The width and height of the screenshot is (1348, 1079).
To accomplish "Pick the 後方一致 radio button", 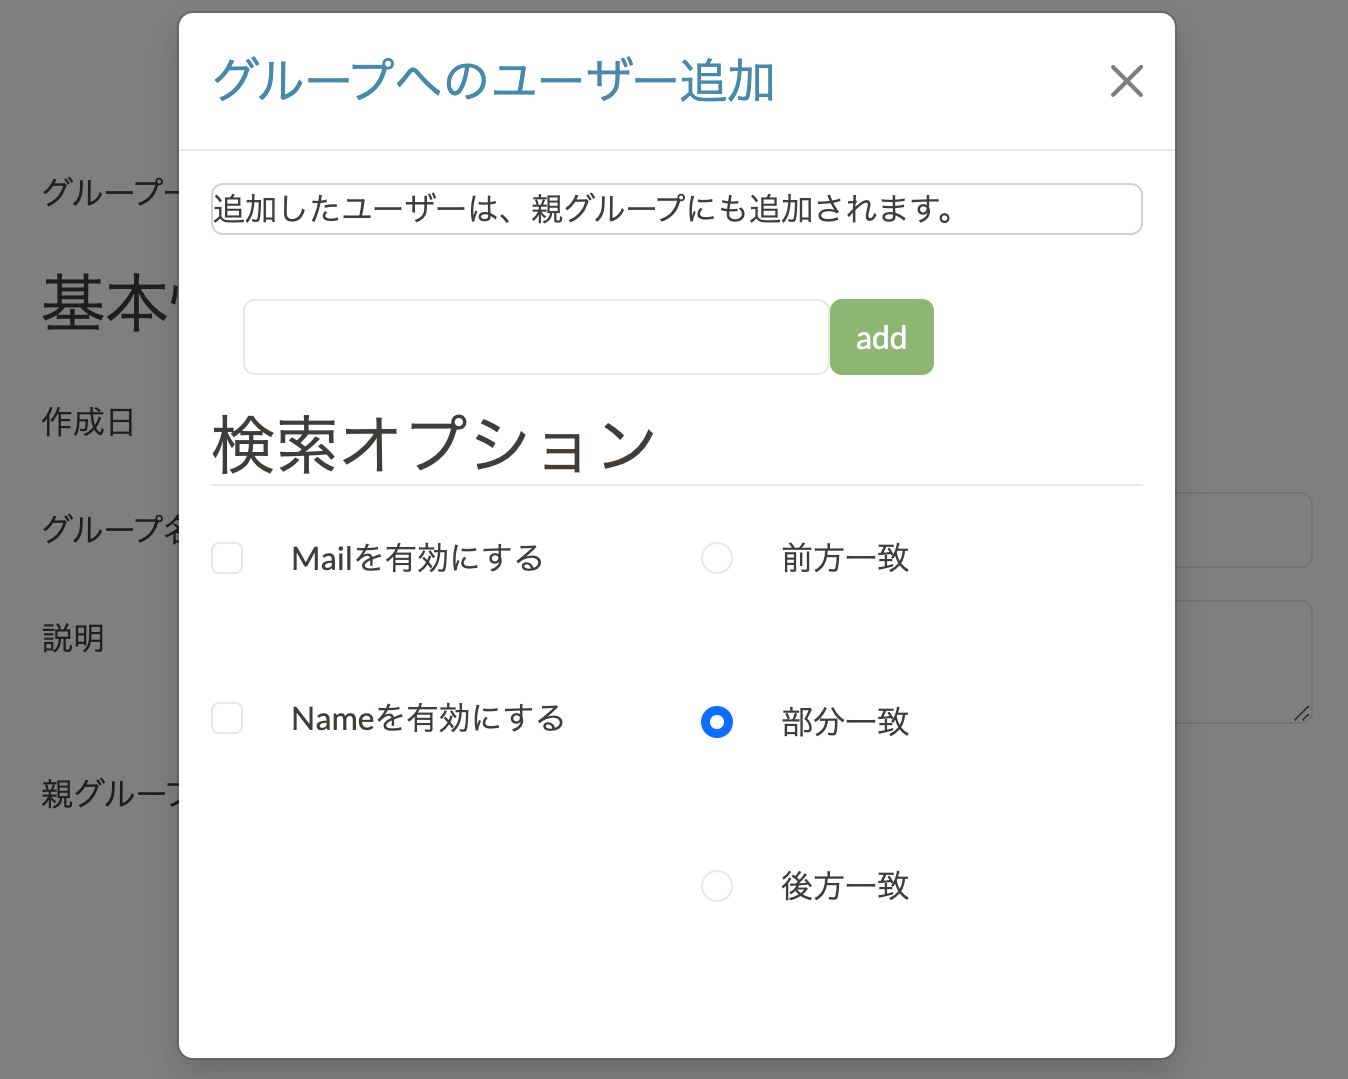I will coord(717,886).
